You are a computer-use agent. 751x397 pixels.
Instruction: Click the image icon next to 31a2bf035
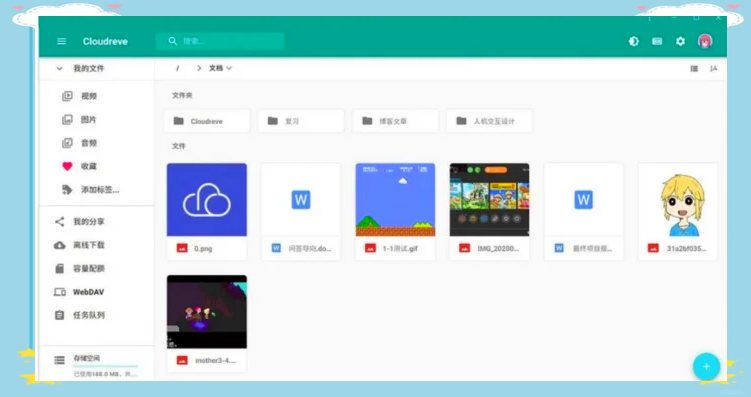[653, 248]
